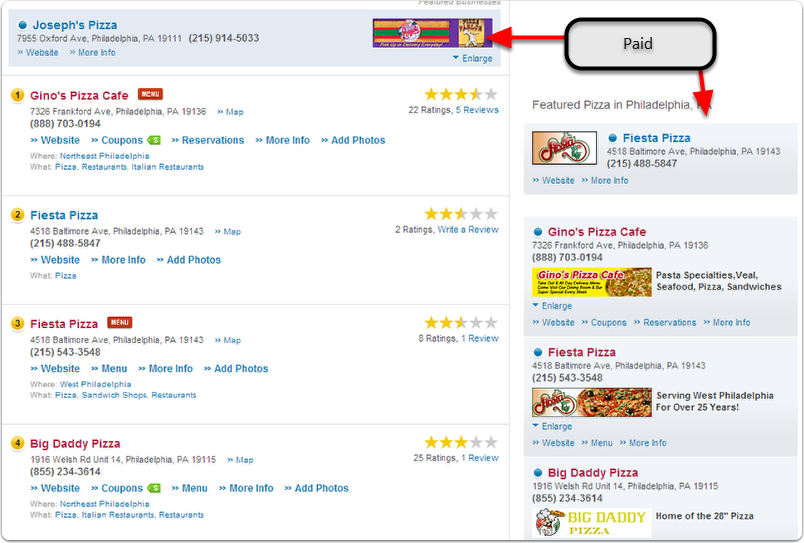Read the 1 Review of Fiesta Pizza with 8 Ratings
The height and width of the screenshot is (543, 804).
pos(480,338)
